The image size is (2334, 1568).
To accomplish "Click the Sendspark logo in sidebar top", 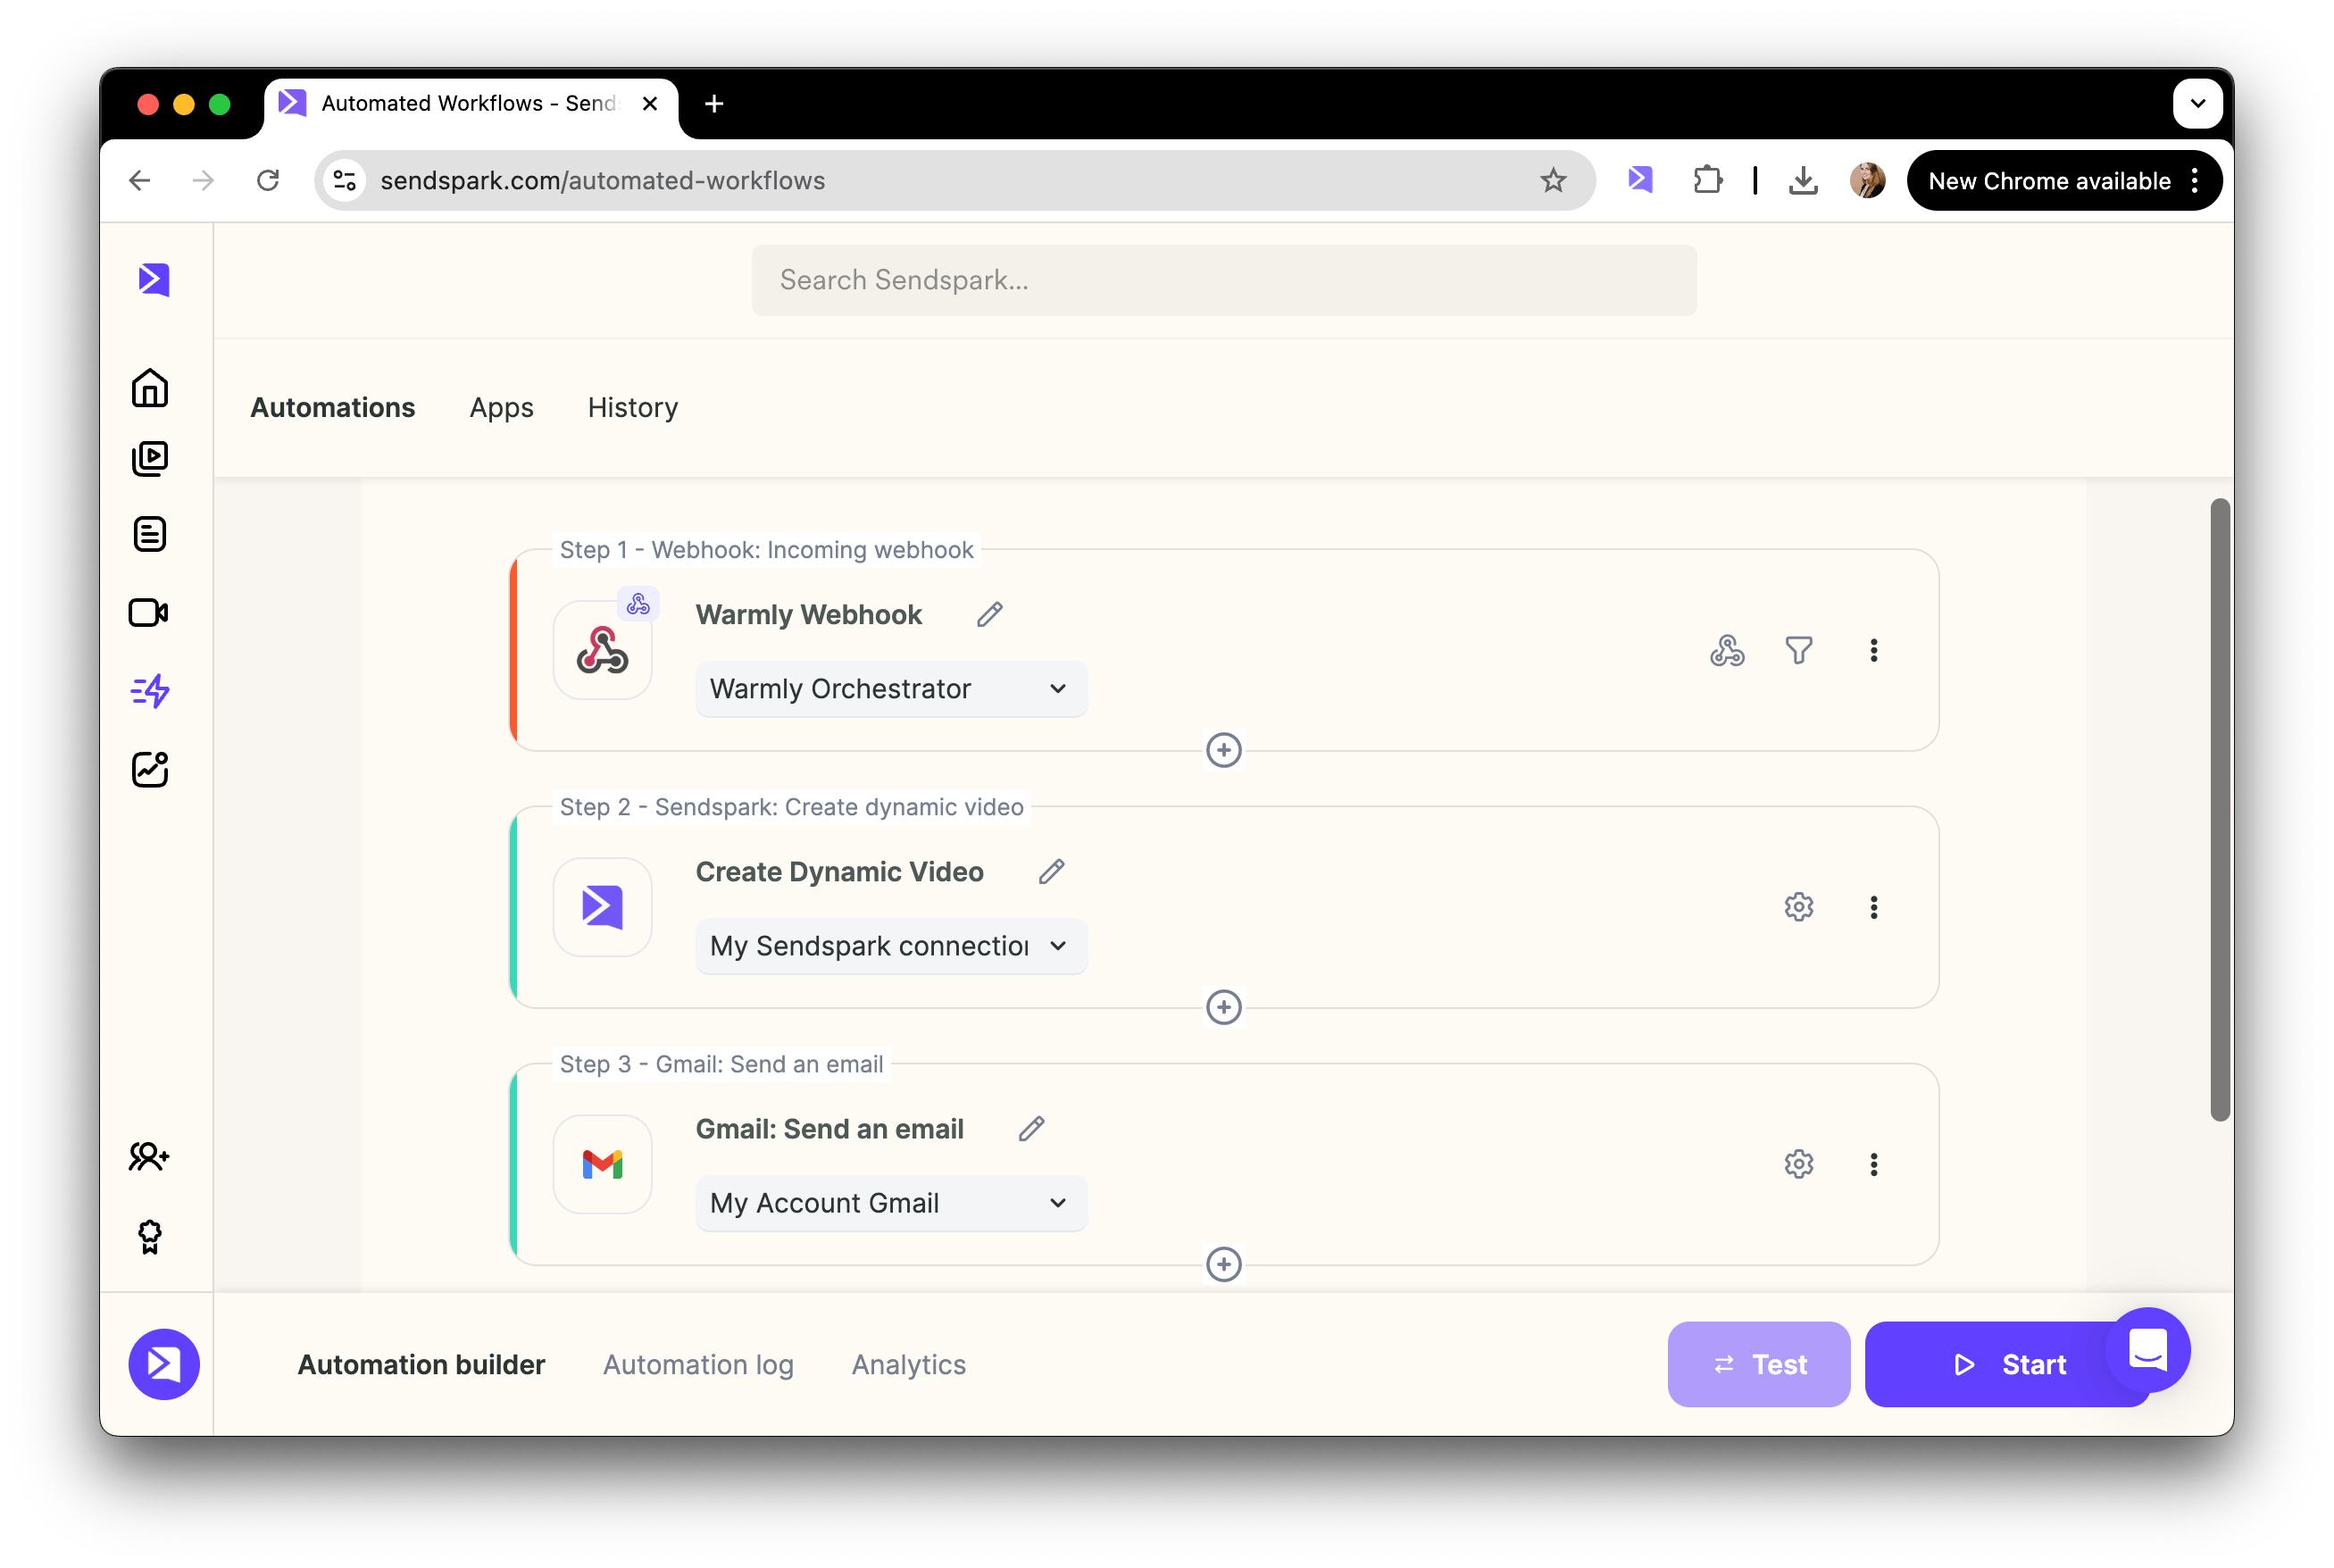I will tap(153, 280).
